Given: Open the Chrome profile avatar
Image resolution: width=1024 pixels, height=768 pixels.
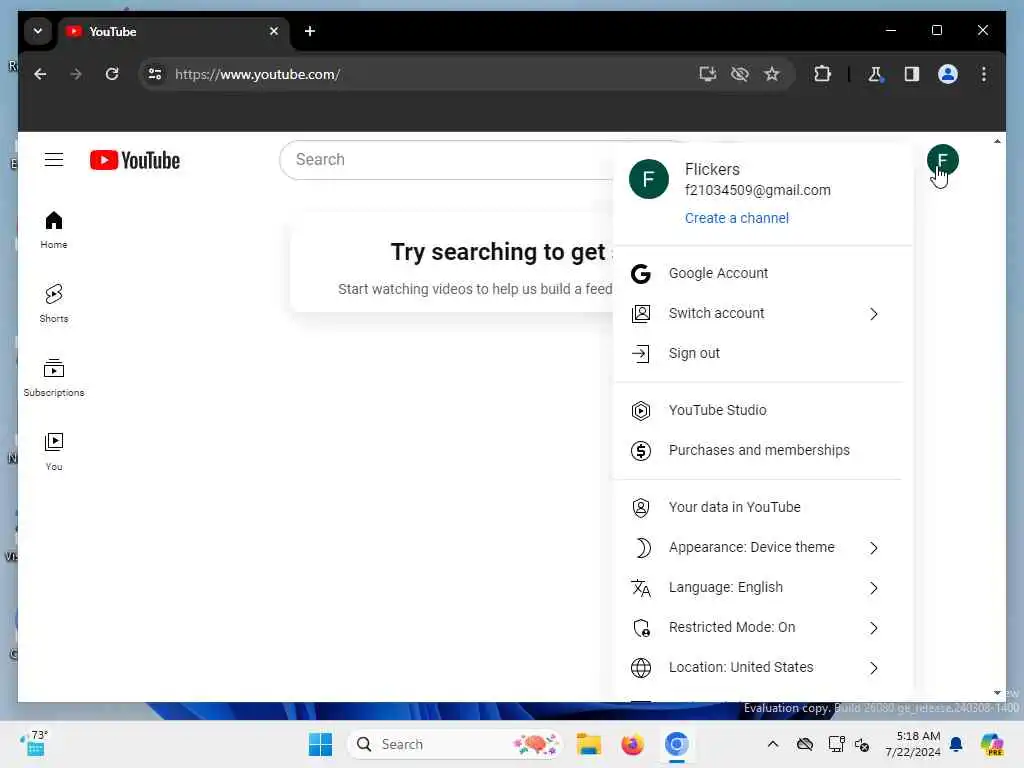Looking at the screenshot, I should coord(948,74).
